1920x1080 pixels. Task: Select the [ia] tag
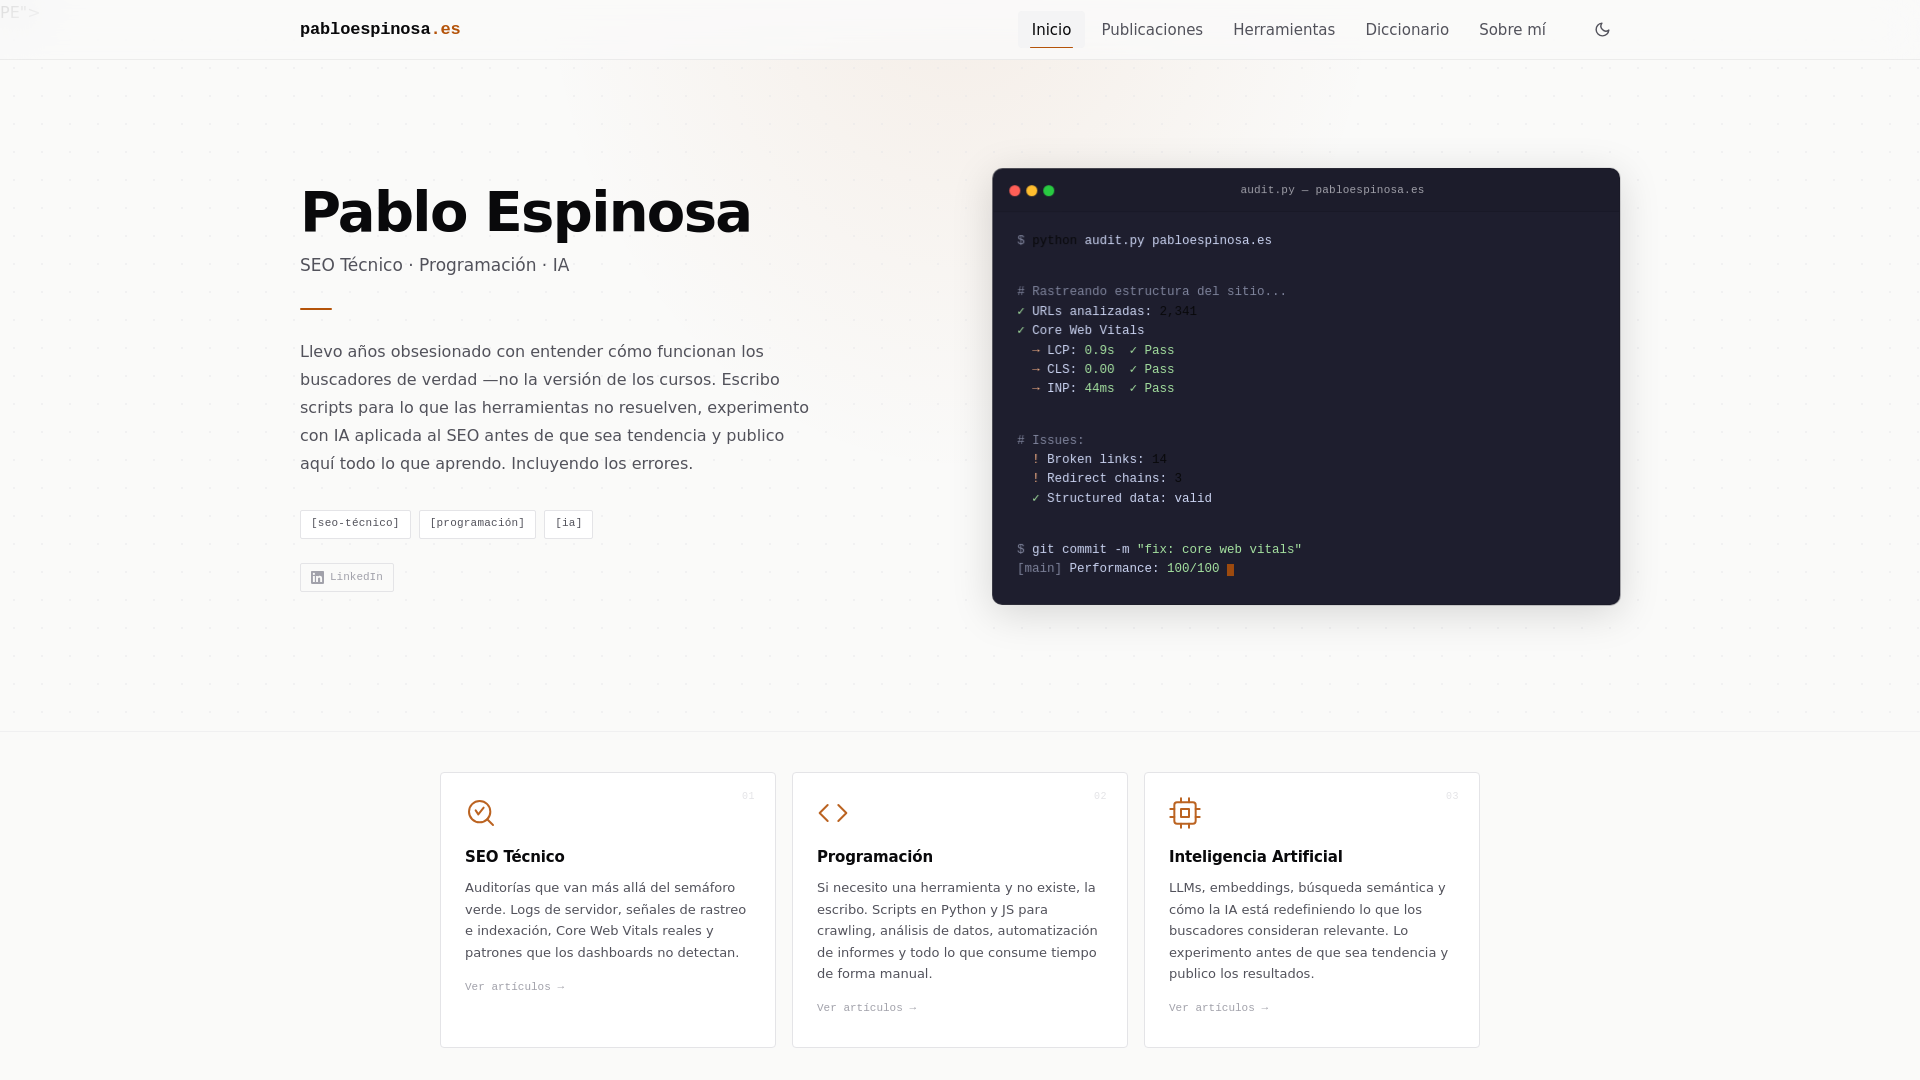tap(568, 524)
